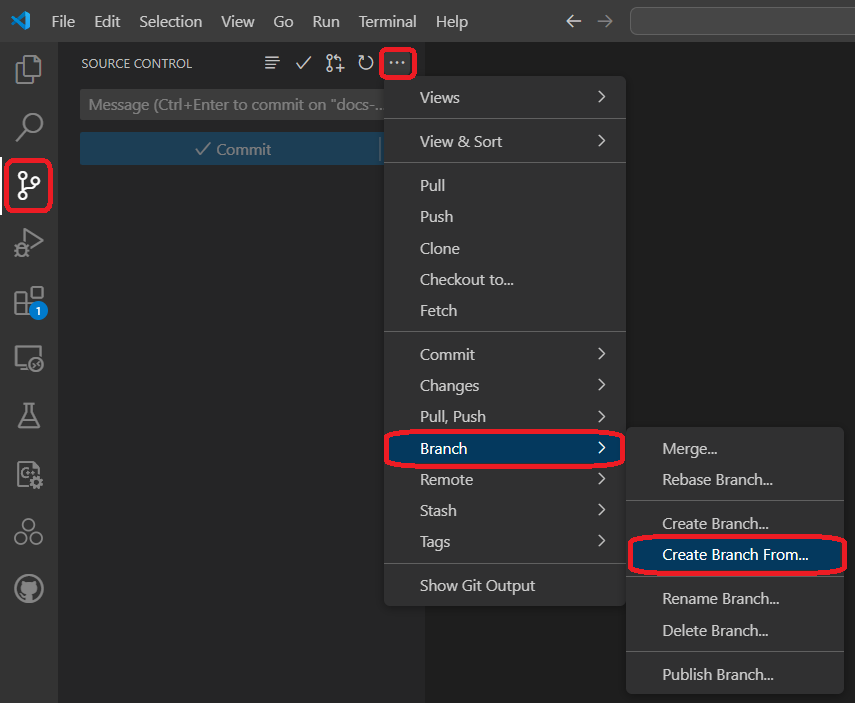Expand the Tags submenu

(505, 541)
